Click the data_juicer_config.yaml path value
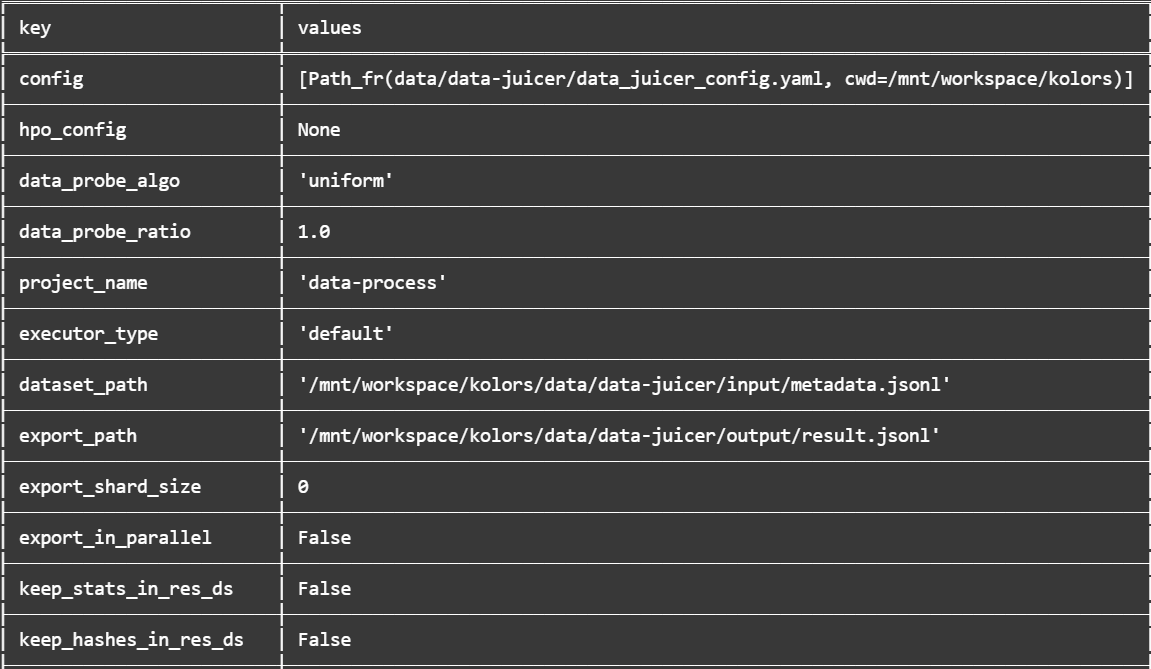The height and width of the screenshot is (669, 1151). [x=716, y=79]
